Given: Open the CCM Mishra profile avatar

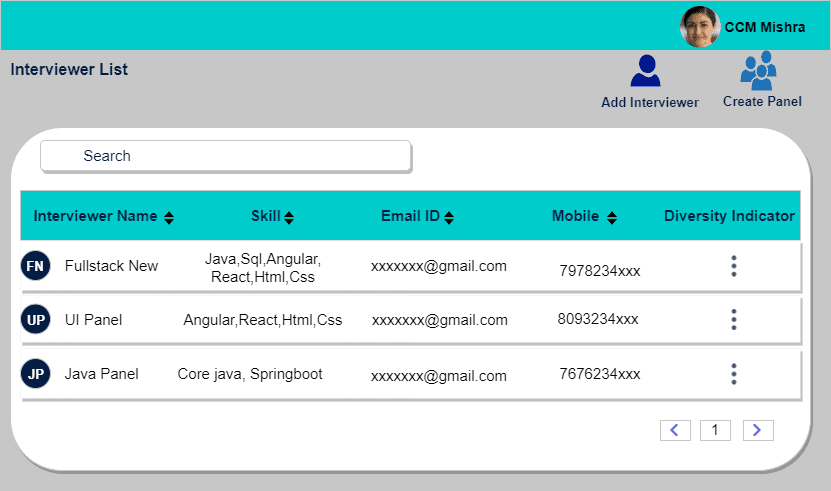Looking at the screenshot, I should click(700, 27).
